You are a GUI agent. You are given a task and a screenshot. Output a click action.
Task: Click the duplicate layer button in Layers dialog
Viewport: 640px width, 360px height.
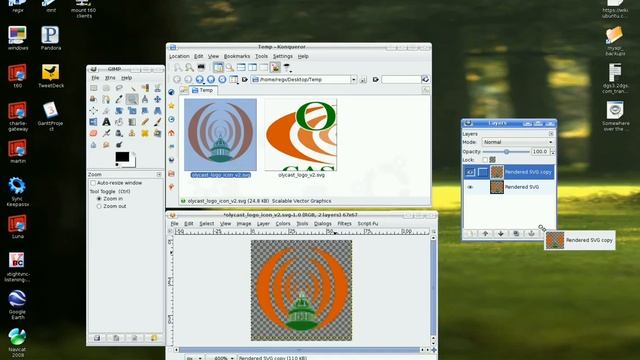click(516, 233)
